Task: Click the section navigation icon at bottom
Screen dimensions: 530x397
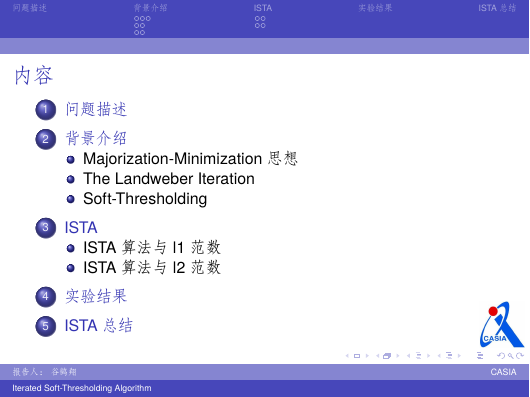Action: tap(449, 355)
